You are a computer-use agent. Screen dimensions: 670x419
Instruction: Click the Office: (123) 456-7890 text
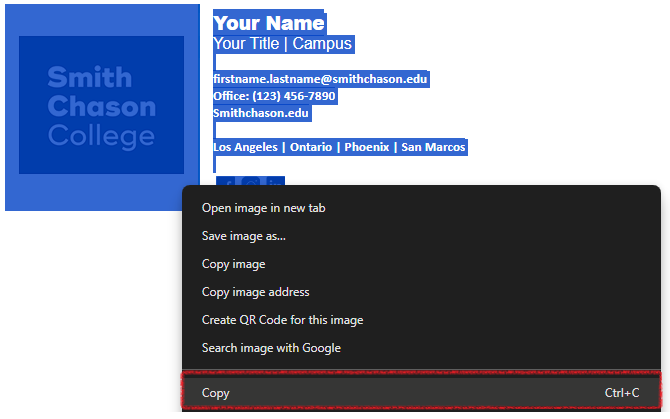(274, 96)
